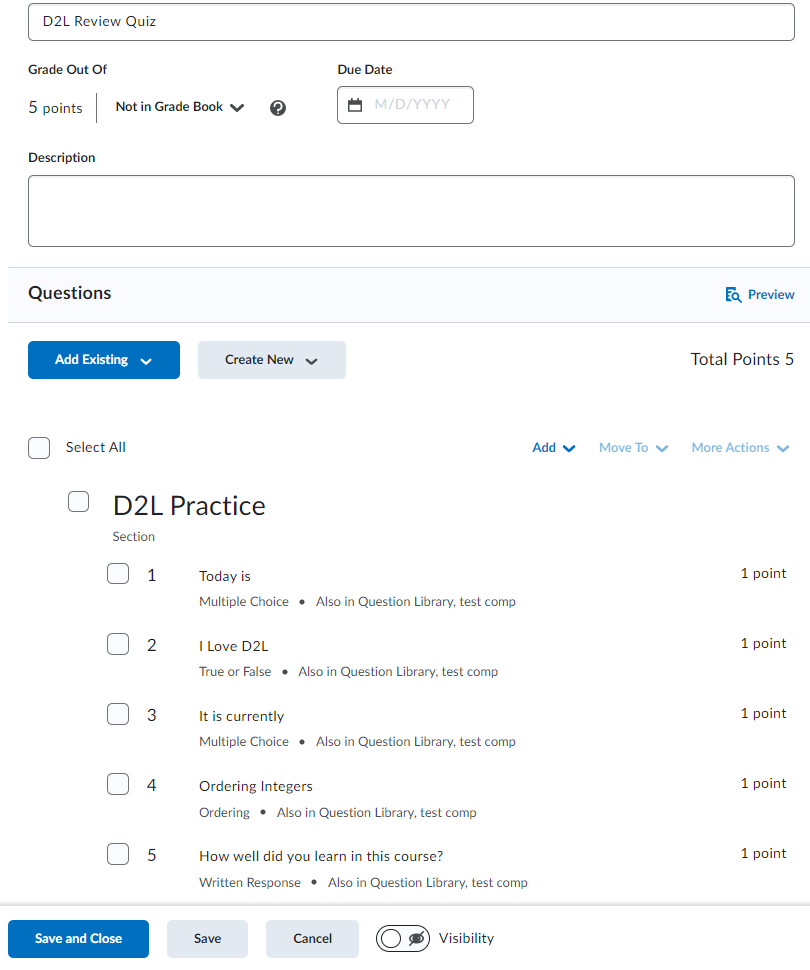The height and width of the screenshot is (970, 810).
Task: Select checkbox for question 5
Action: point(118,854)
